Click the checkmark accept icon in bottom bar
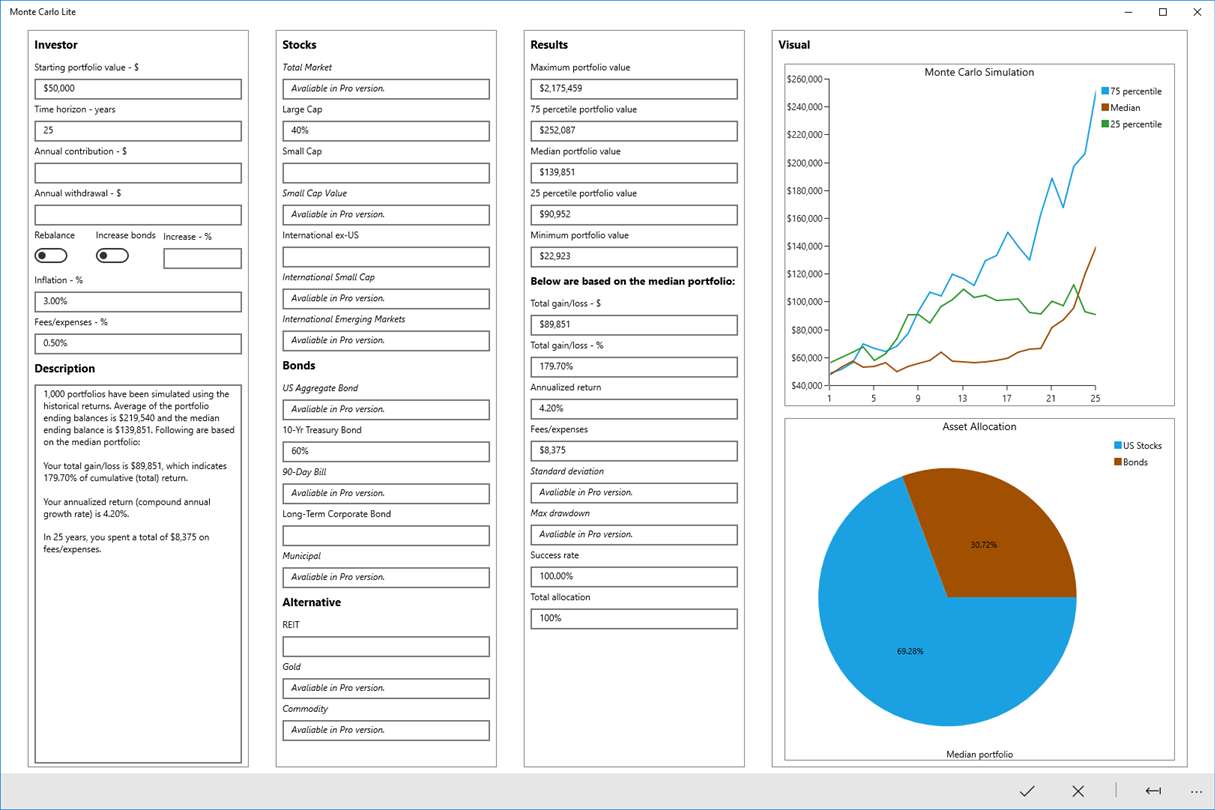The height and width of the screenshot is (810, 1215). click(1027, 791)
